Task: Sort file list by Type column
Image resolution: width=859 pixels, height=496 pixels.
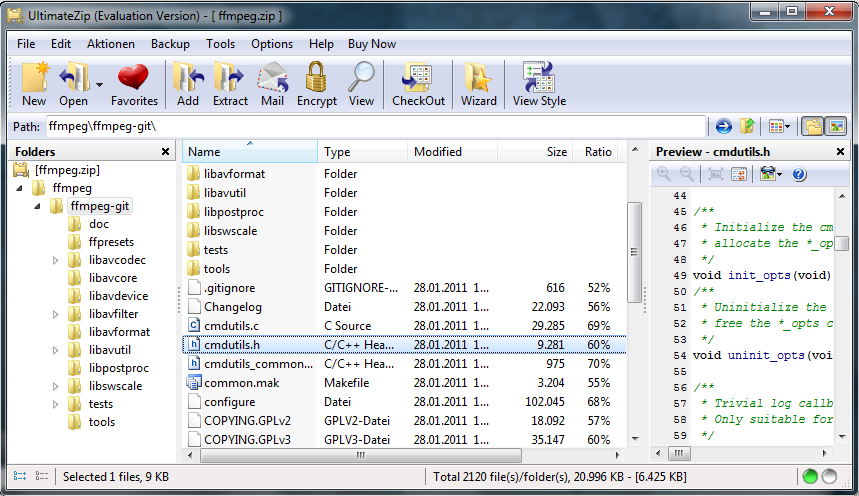Action: click(x=363, y=152)
